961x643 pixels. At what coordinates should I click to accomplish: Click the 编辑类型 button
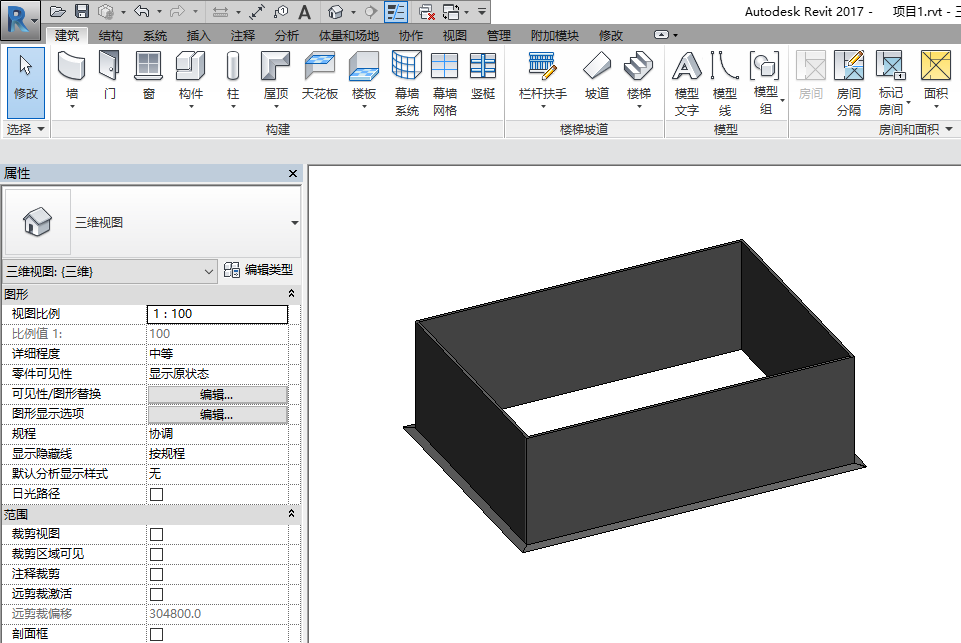click(259, 270)
